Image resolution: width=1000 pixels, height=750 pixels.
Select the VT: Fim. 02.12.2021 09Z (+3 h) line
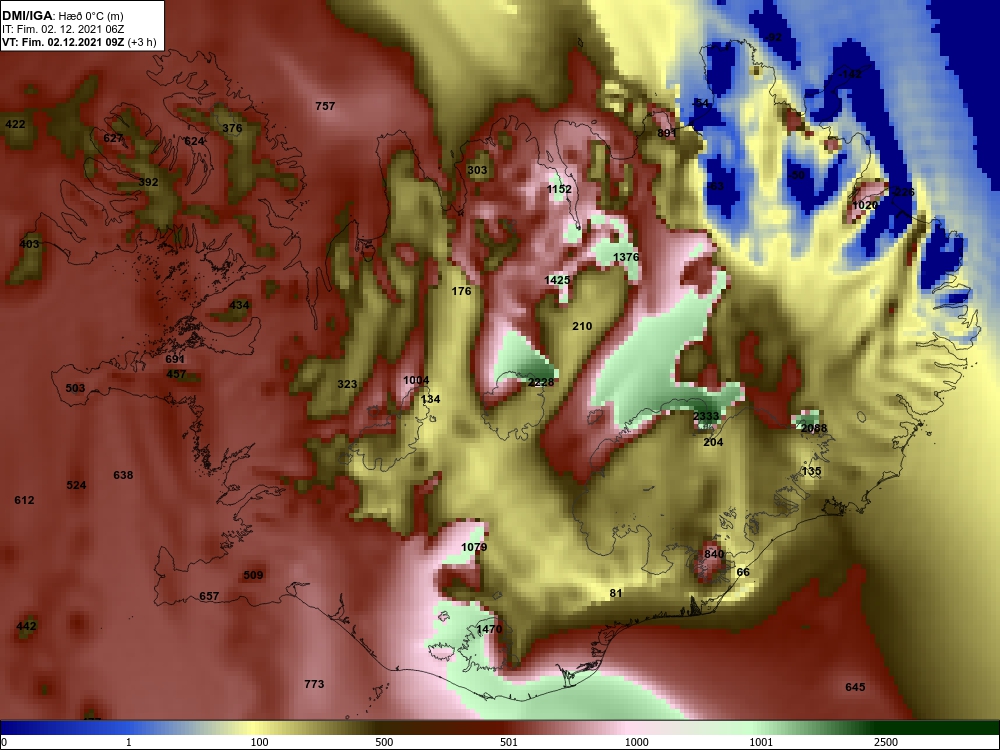point(79,43)
